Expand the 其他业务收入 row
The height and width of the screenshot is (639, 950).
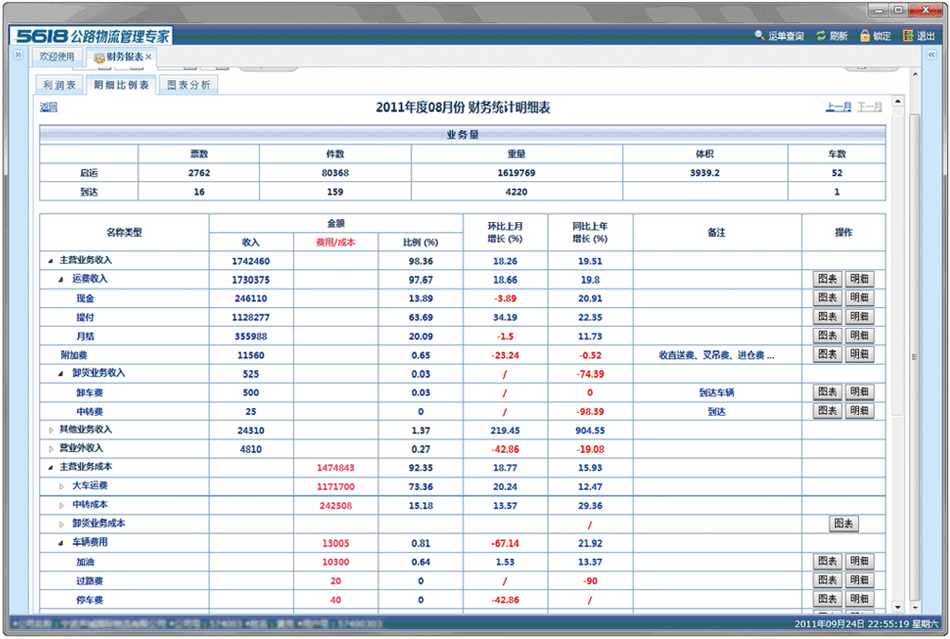tap(51, 429)
